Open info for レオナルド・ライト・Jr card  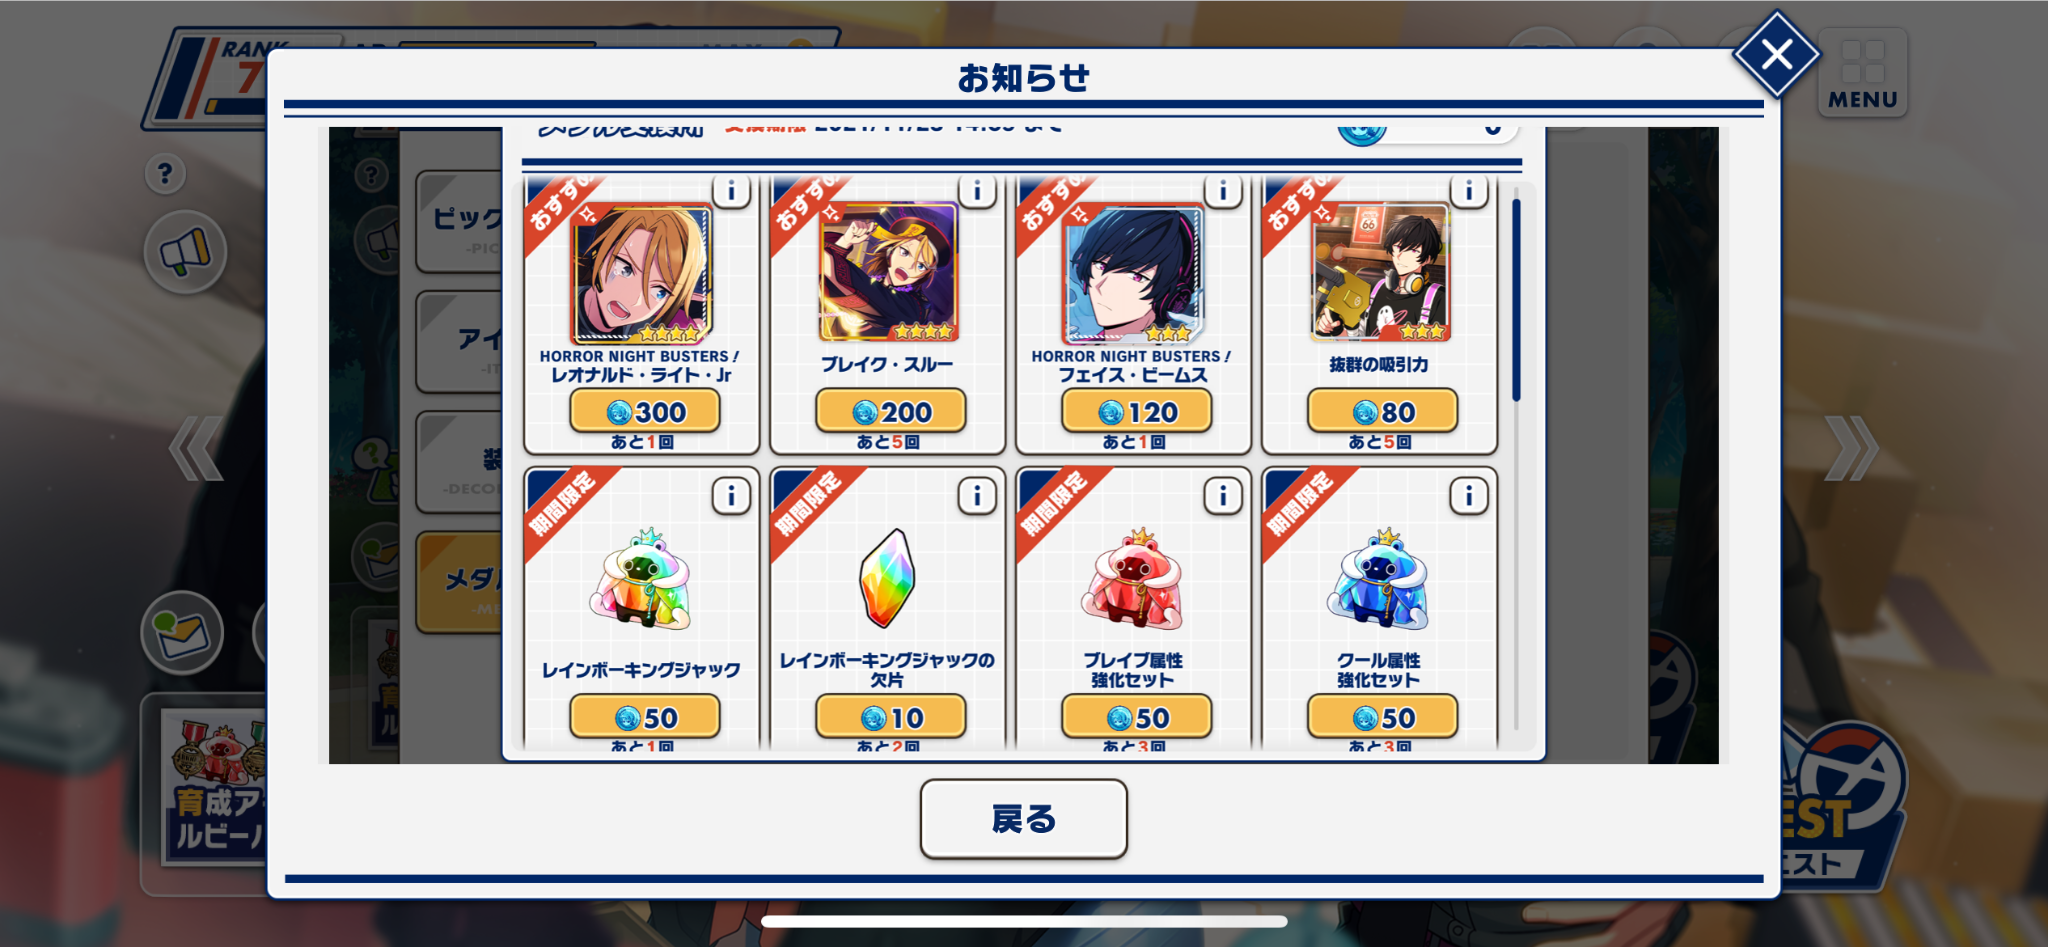[731, 189]
